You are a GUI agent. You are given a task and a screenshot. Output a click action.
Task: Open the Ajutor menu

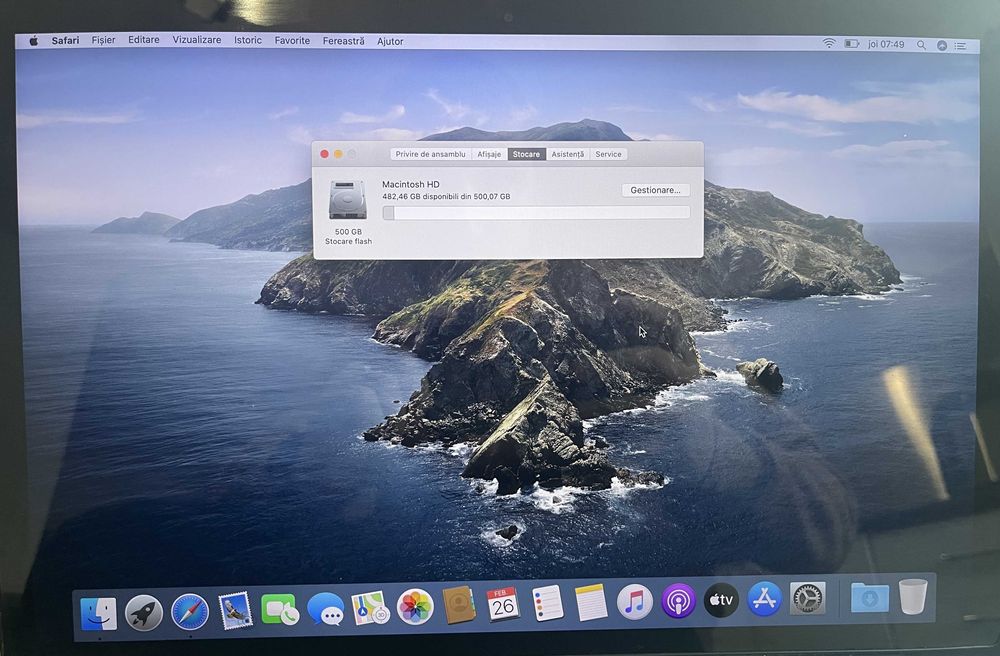click(390, 41)
